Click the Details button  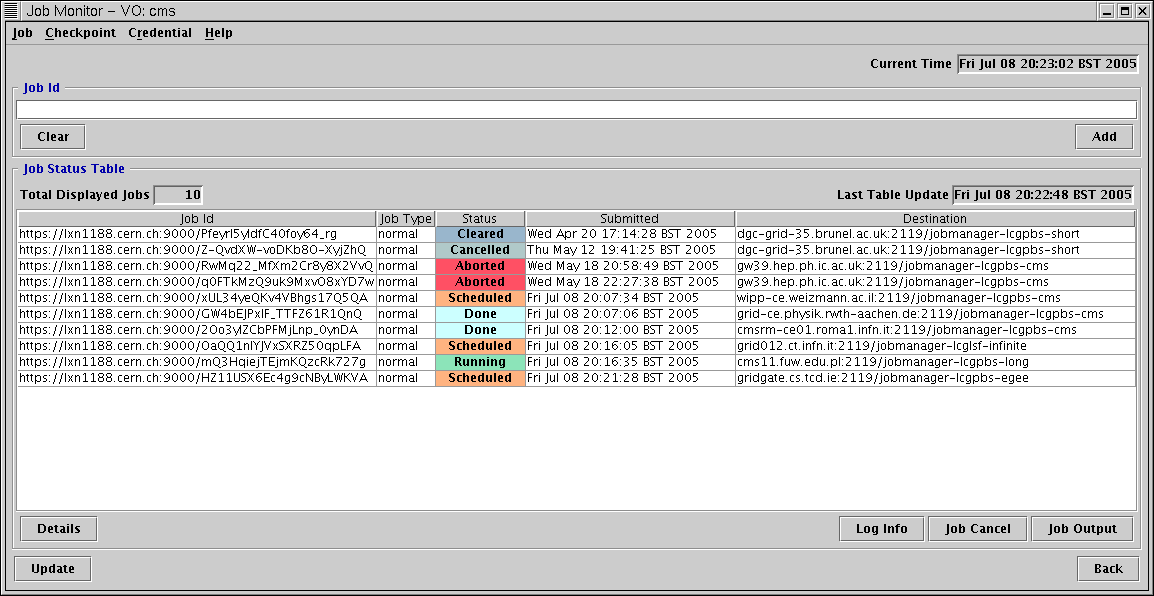(58, 529)
